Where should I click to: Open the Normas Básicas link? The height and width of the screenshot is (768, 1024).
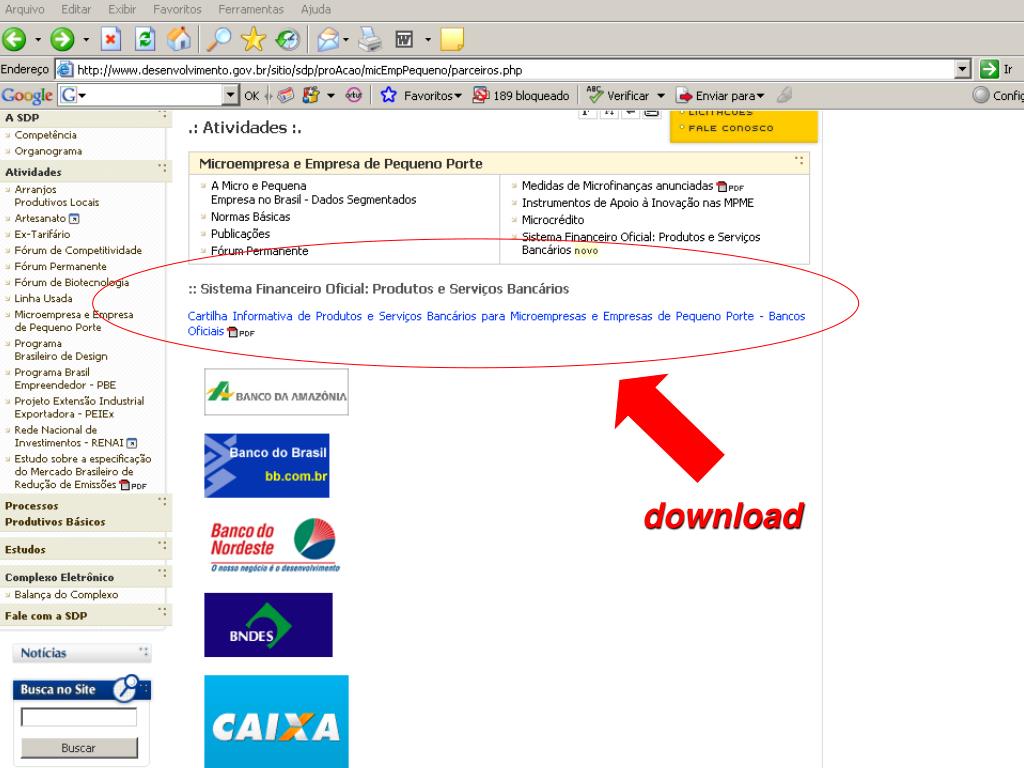tap(250, 217)
